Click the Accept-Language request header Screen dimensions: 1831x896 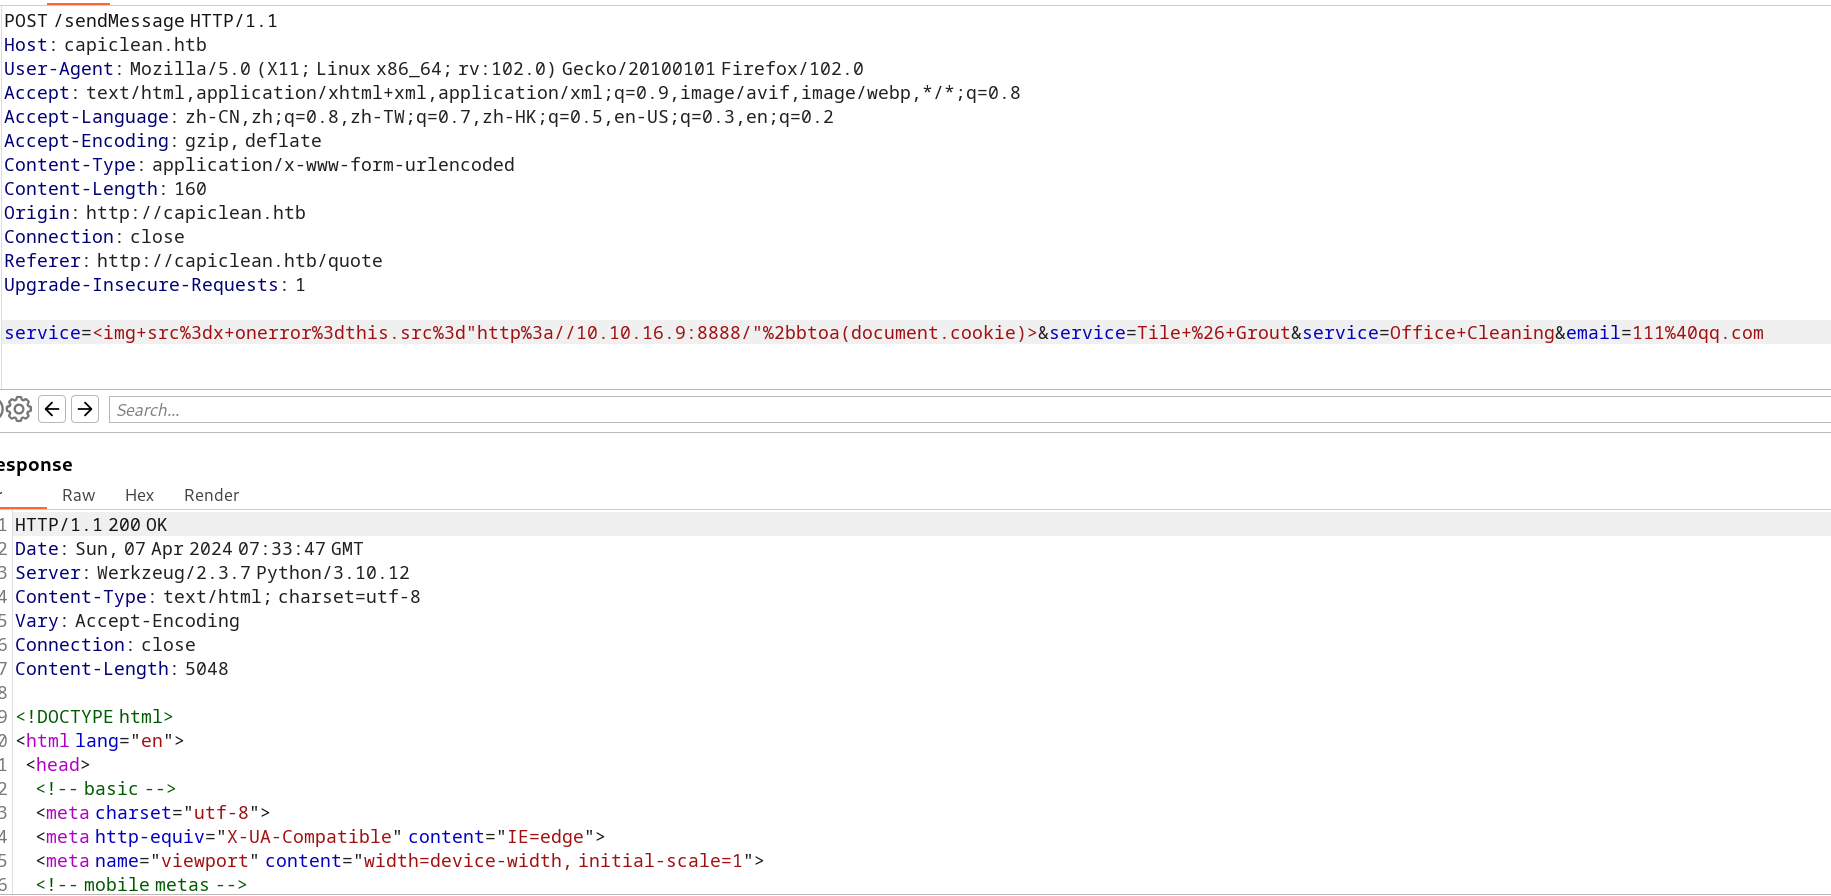coord(418,117)
